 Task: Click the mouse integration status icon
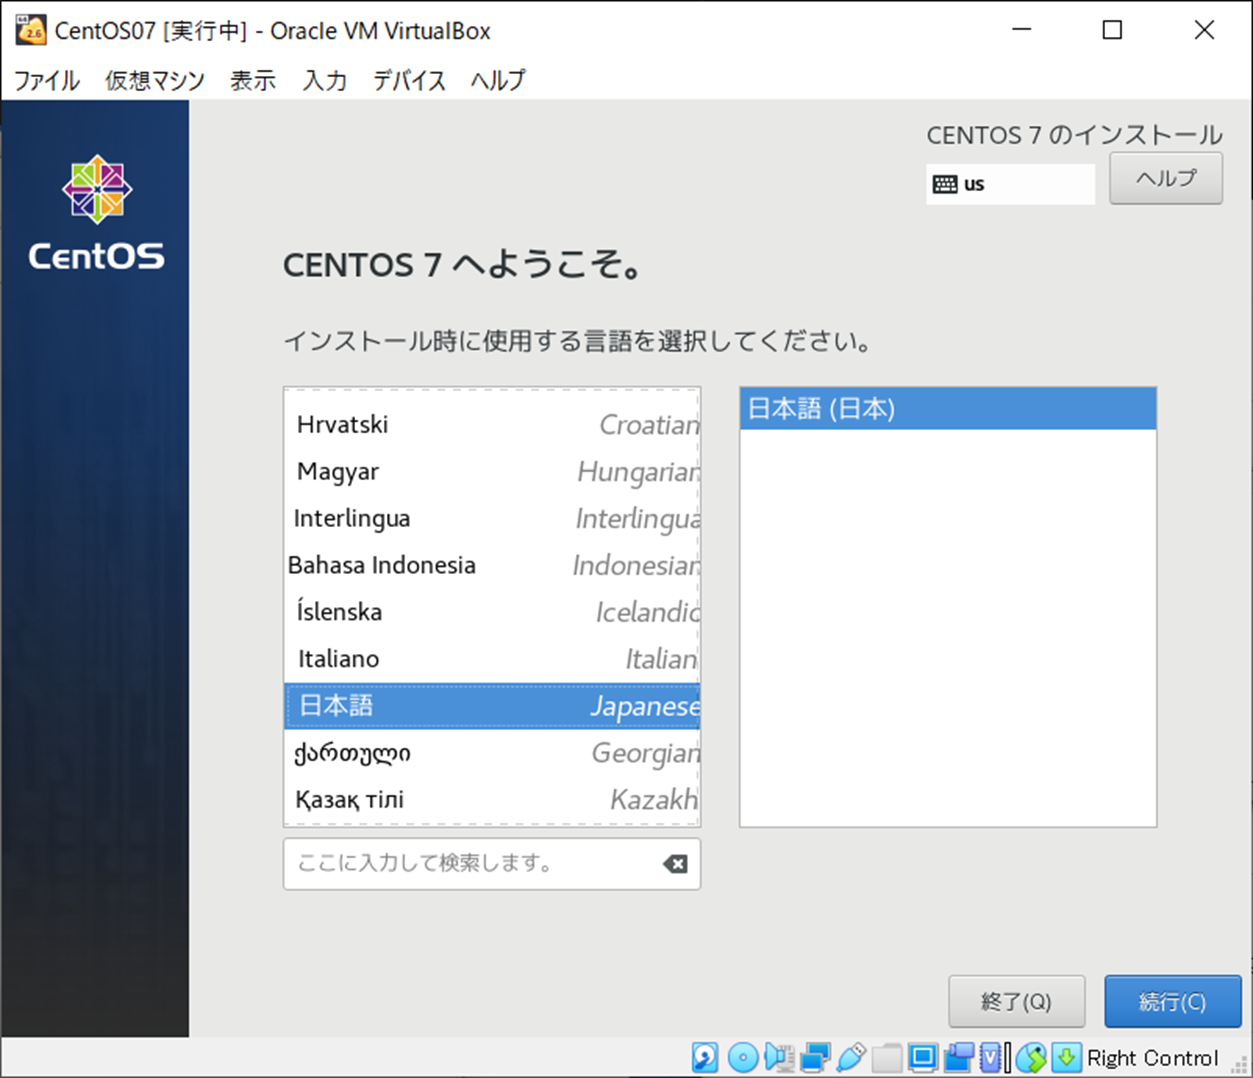[1031, 1057]
